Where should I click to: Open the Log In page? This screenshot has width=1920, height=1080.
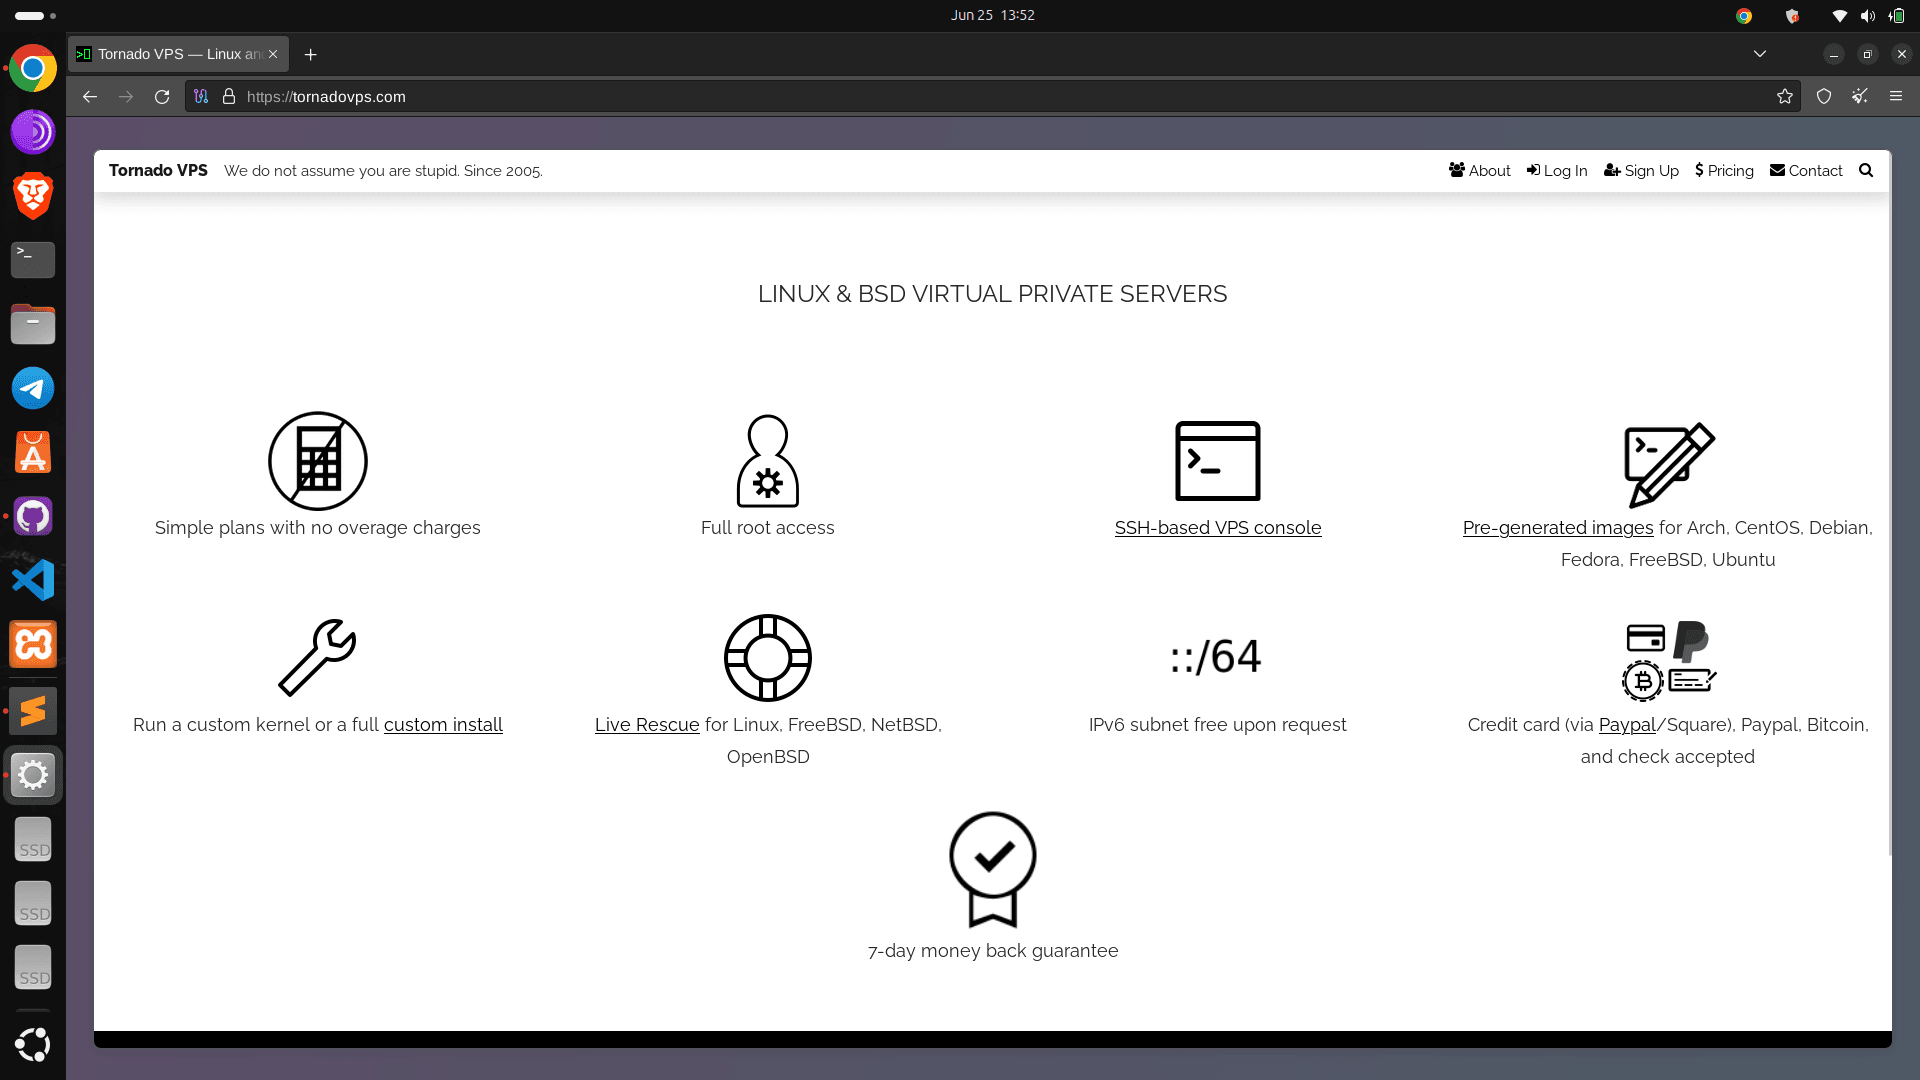point(1557,170)
